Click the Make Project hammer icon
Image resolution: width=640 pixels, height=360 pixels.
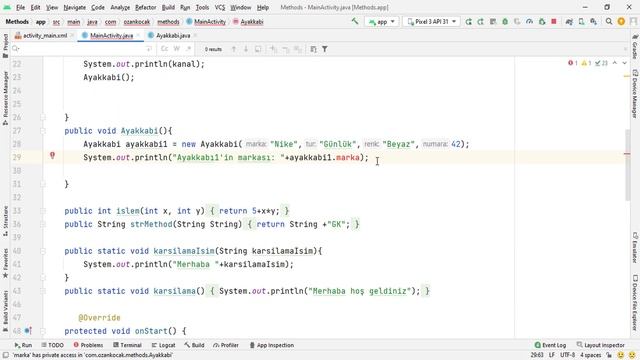pos(355,21)
